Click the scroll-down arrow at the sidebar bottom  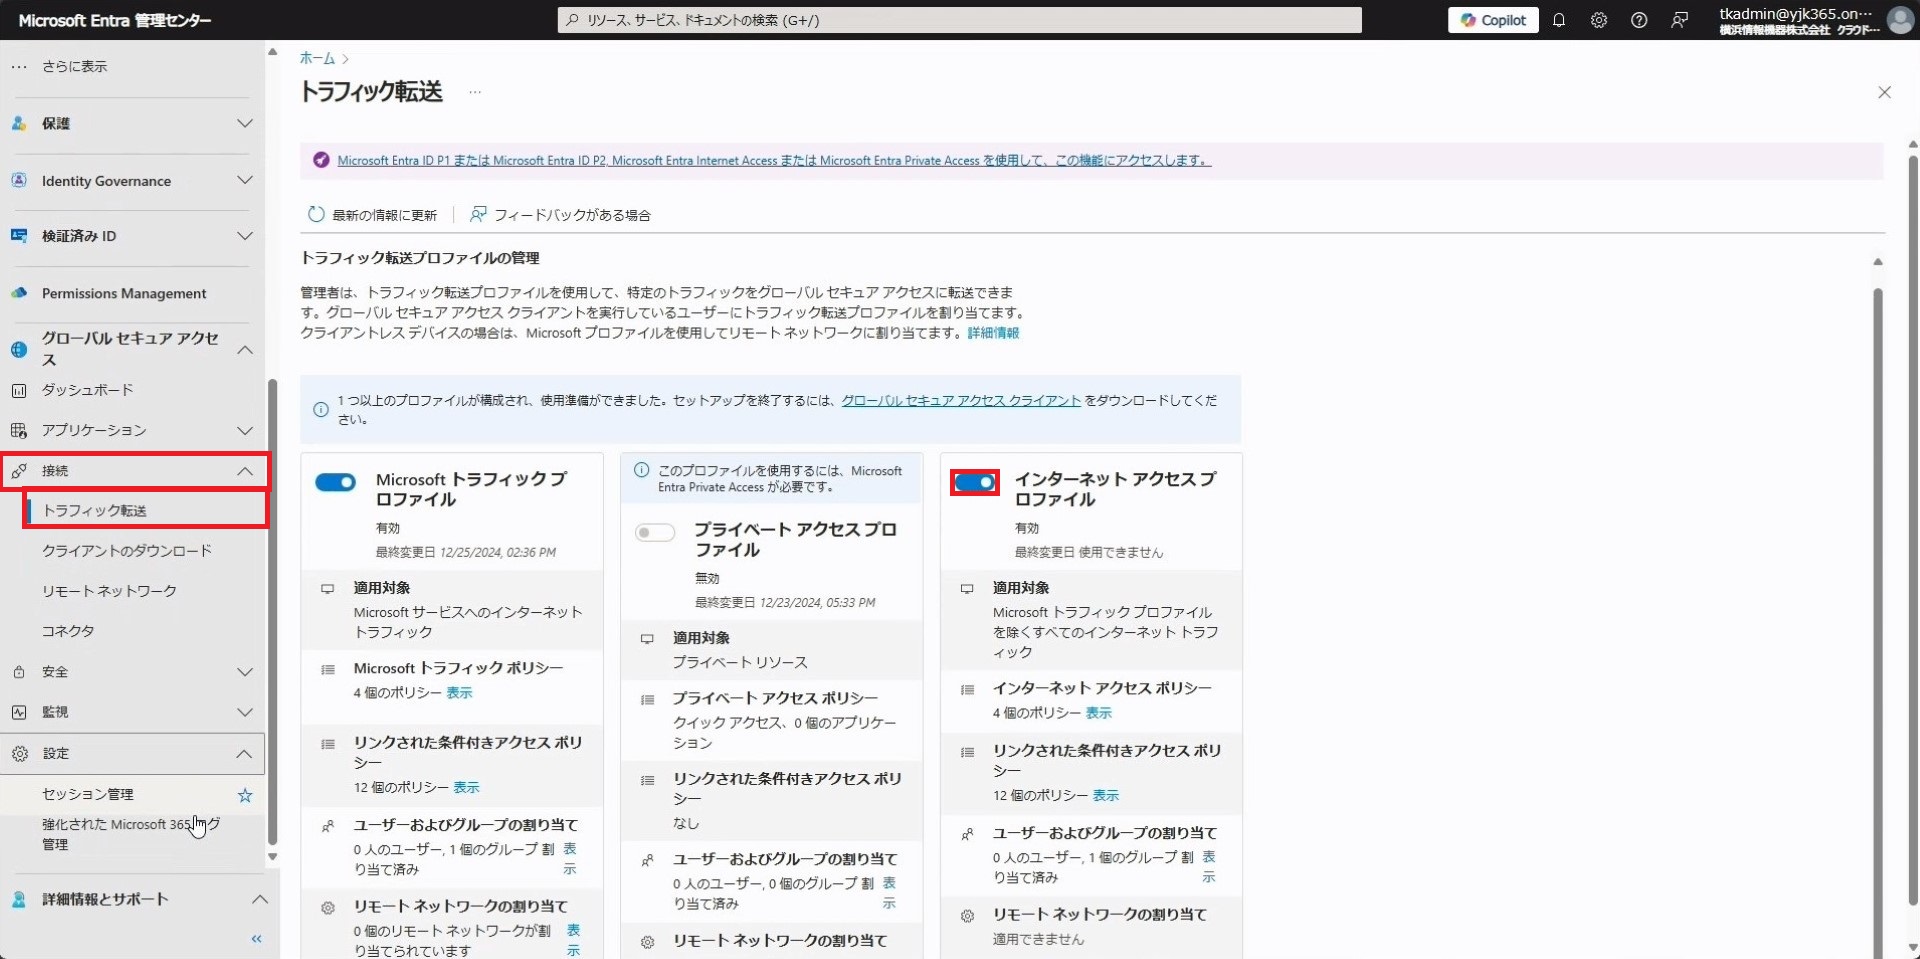[272, 857]
